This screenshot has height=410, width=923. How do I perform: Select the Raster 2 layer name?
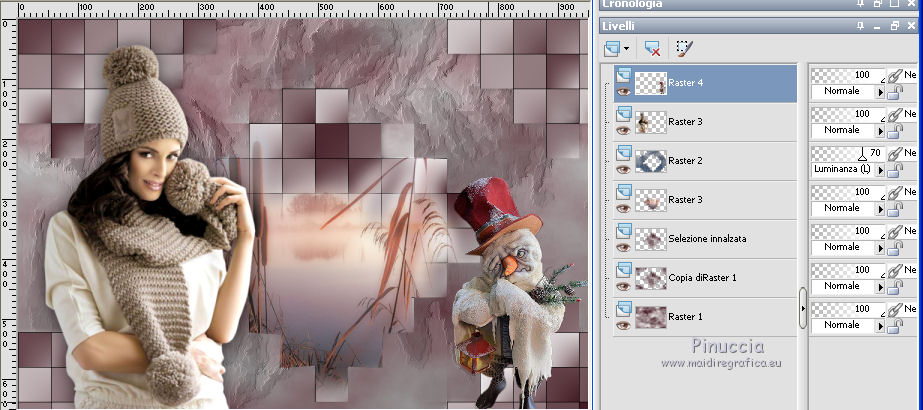685,161
